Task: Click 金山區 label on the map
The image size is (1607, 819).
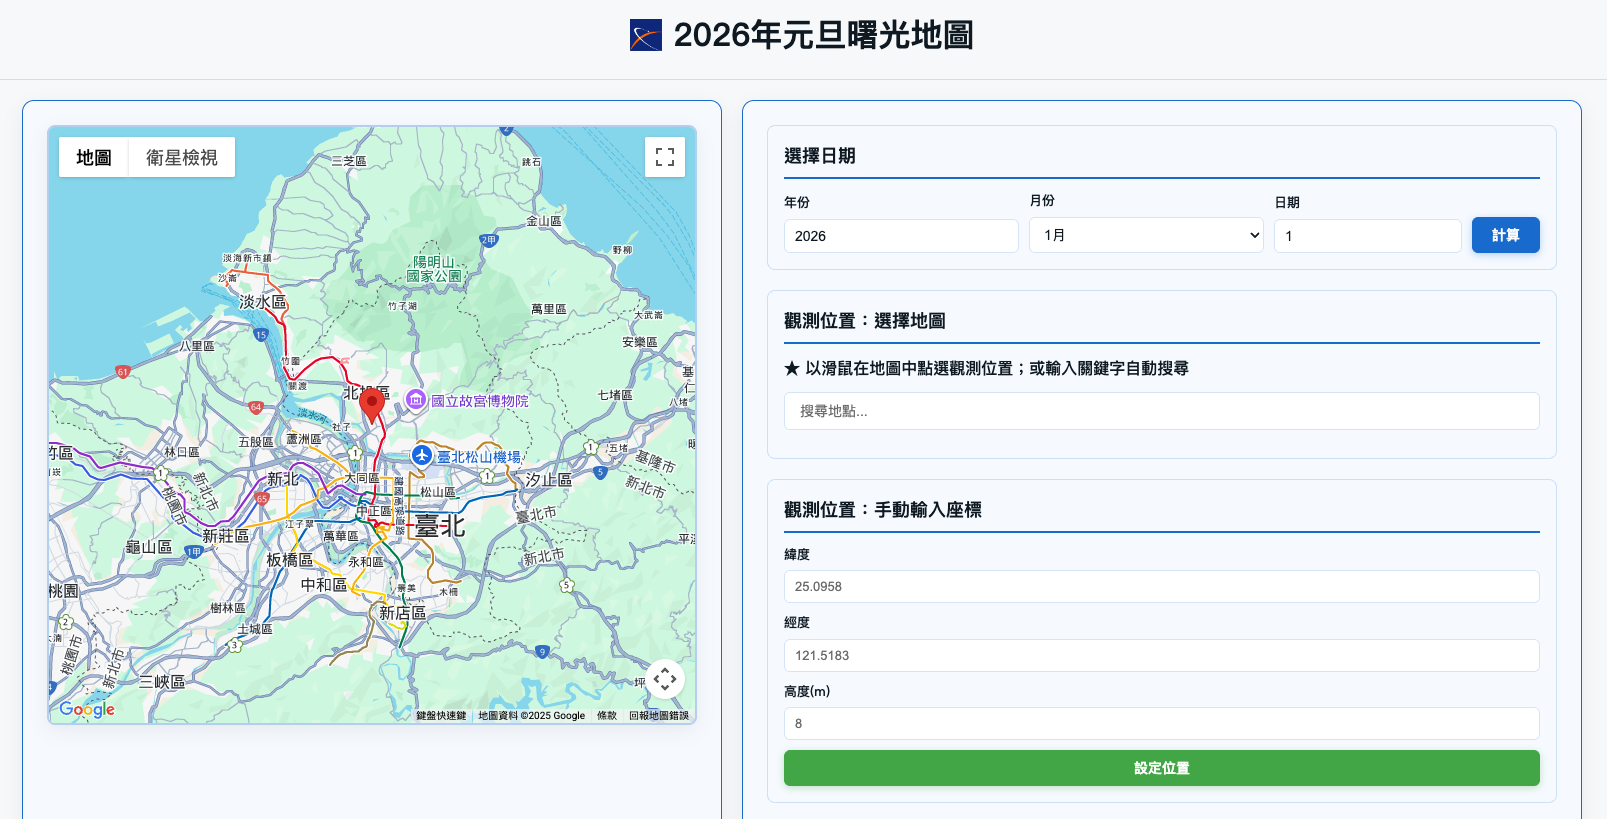Action: click(544, 221)
